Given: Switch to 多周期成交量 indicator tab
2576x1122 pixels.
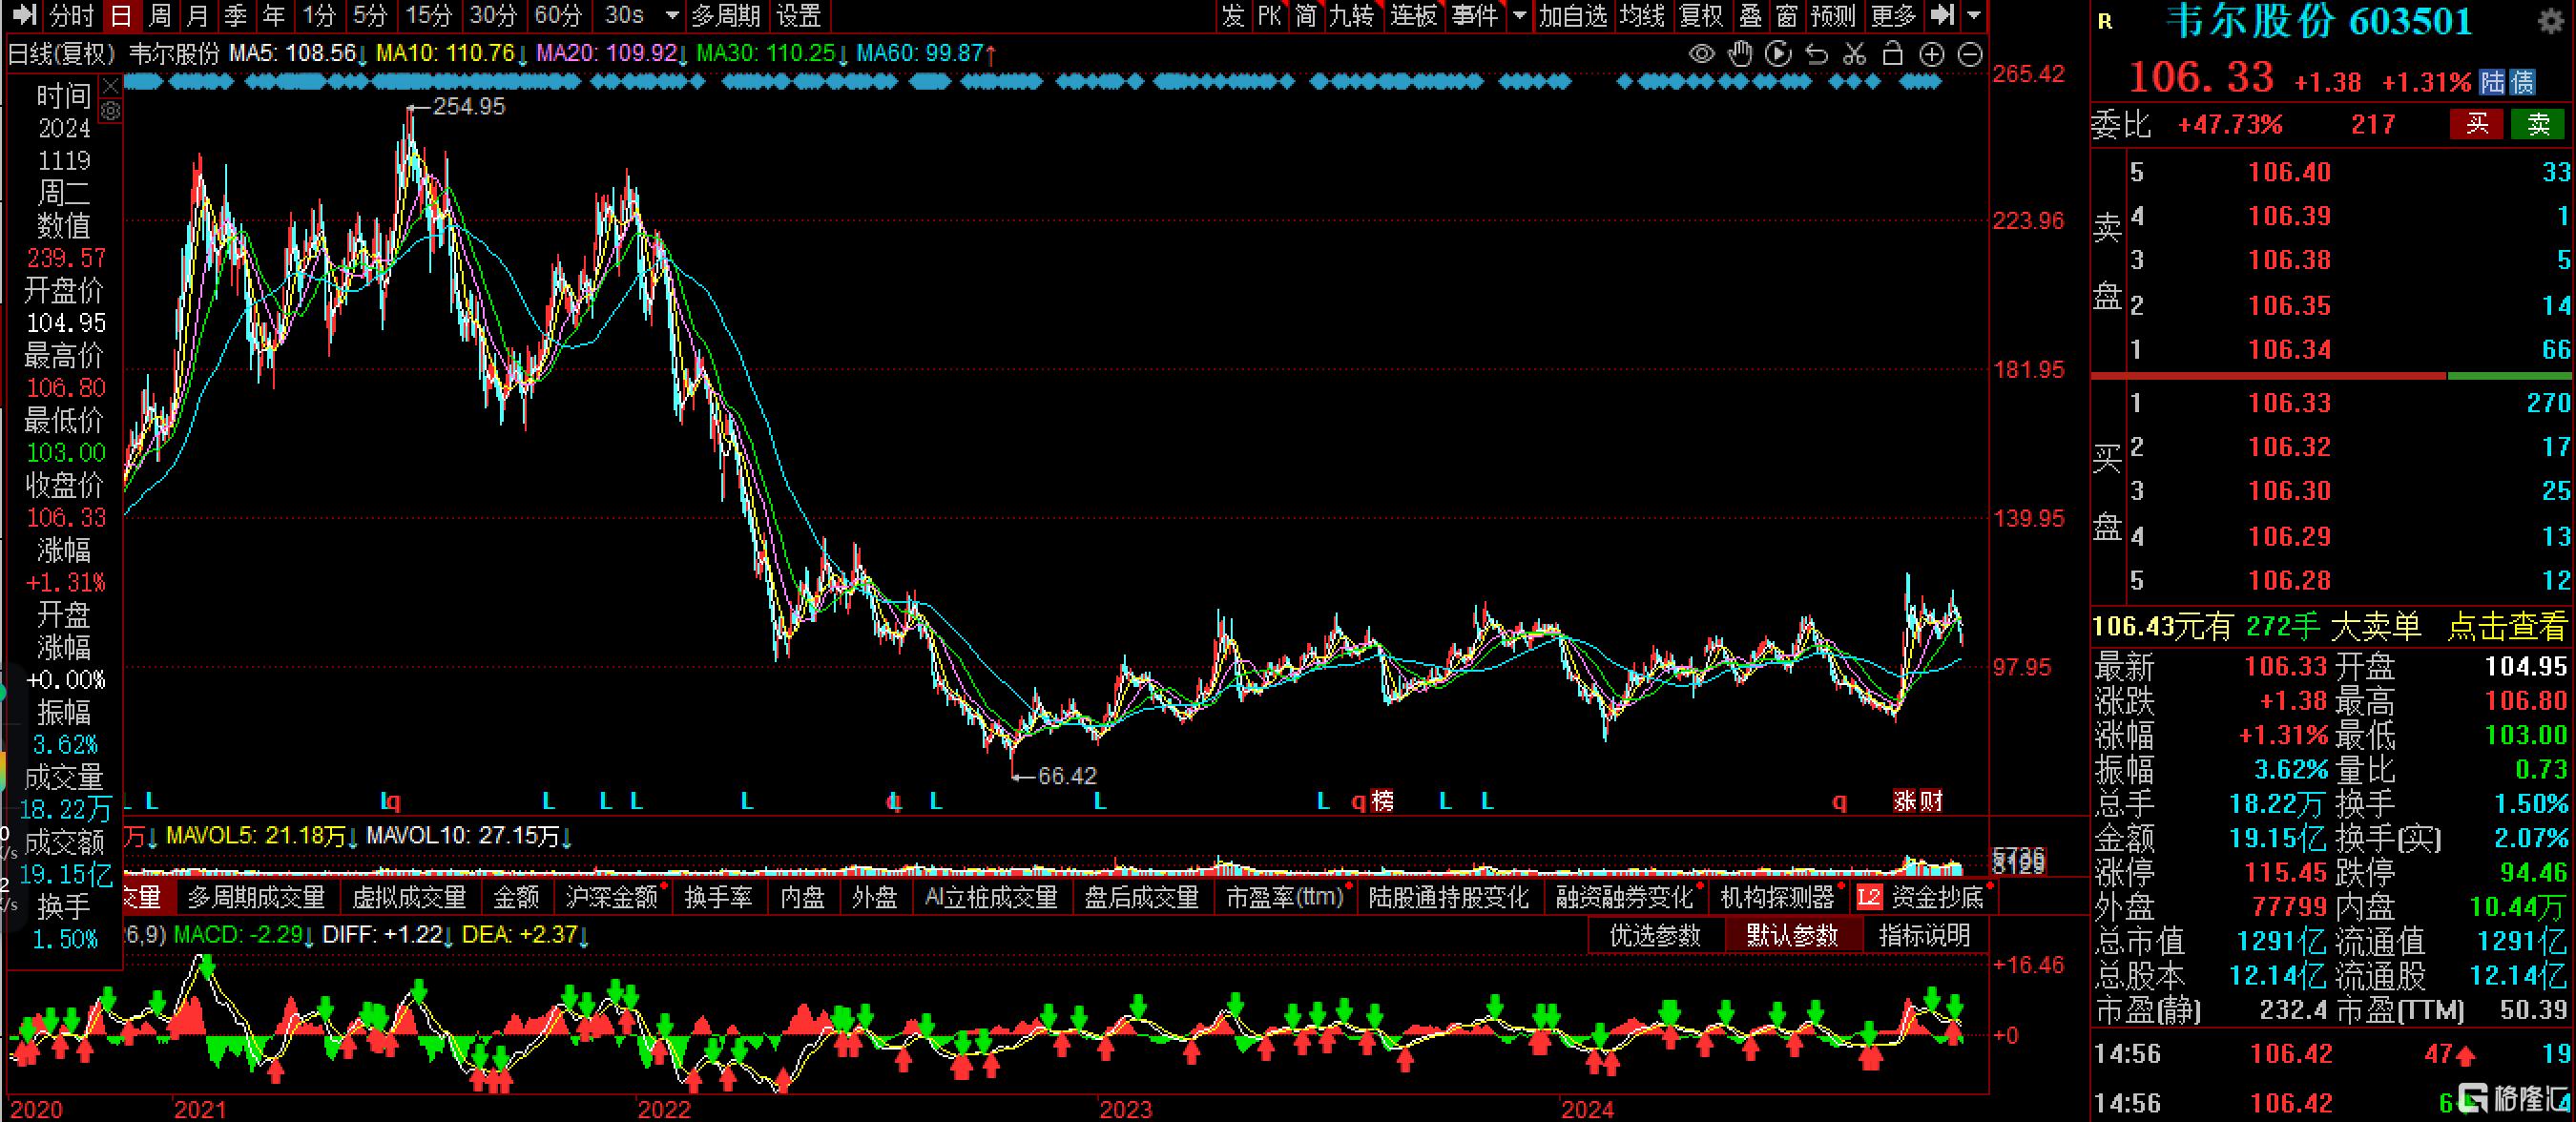Looking at the screenshot, I should click(257, 897).
